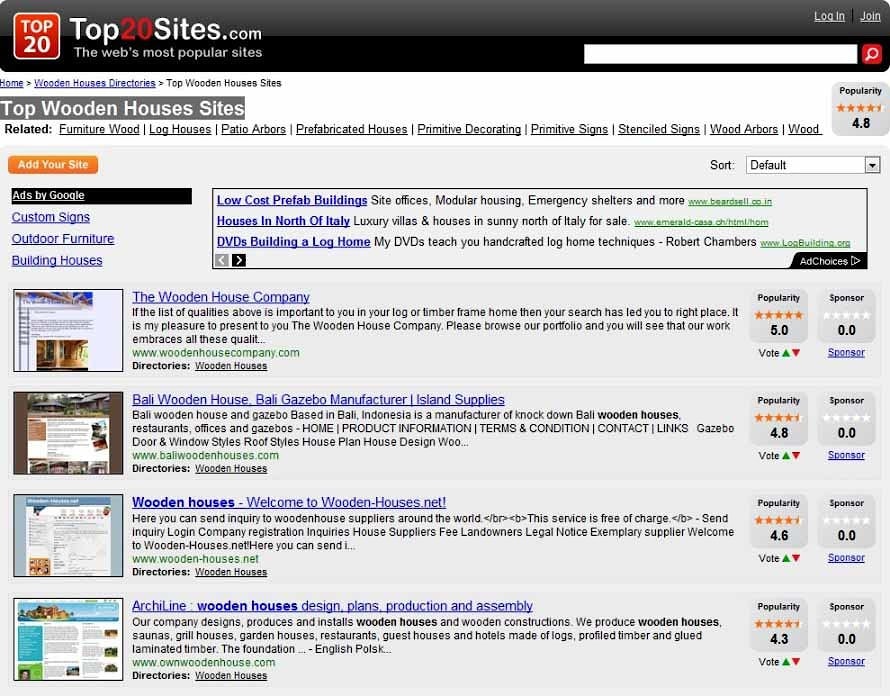This screenshot has width=890, height=696.
Task: Open ArchiLine wooden houses design link
Action: coord(332,606)
